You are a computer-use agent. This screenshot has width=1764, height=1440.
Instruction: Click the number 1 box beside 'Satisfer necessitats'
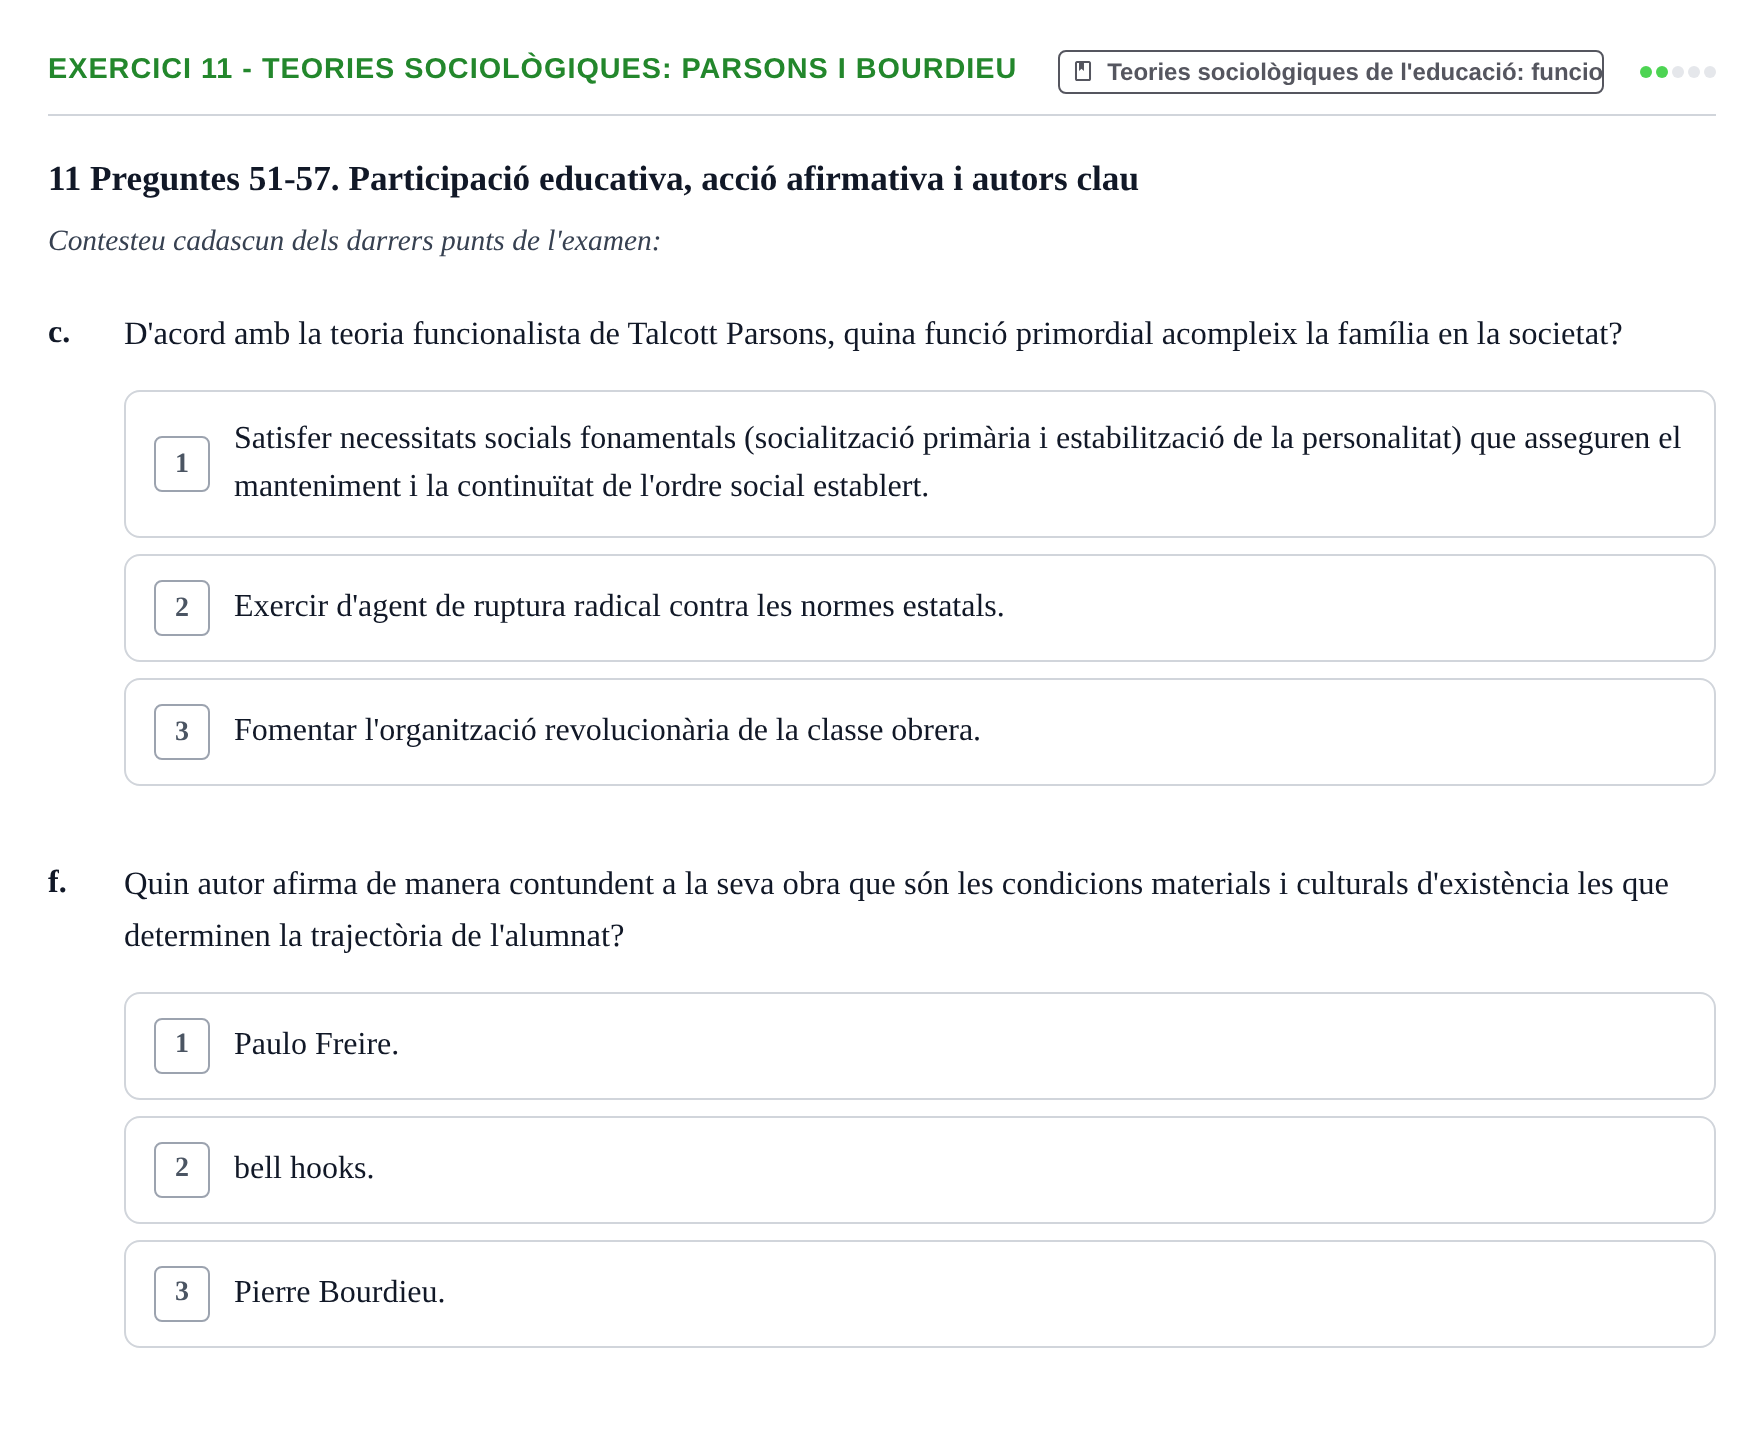pyautogui.click(x=182, y=464)
